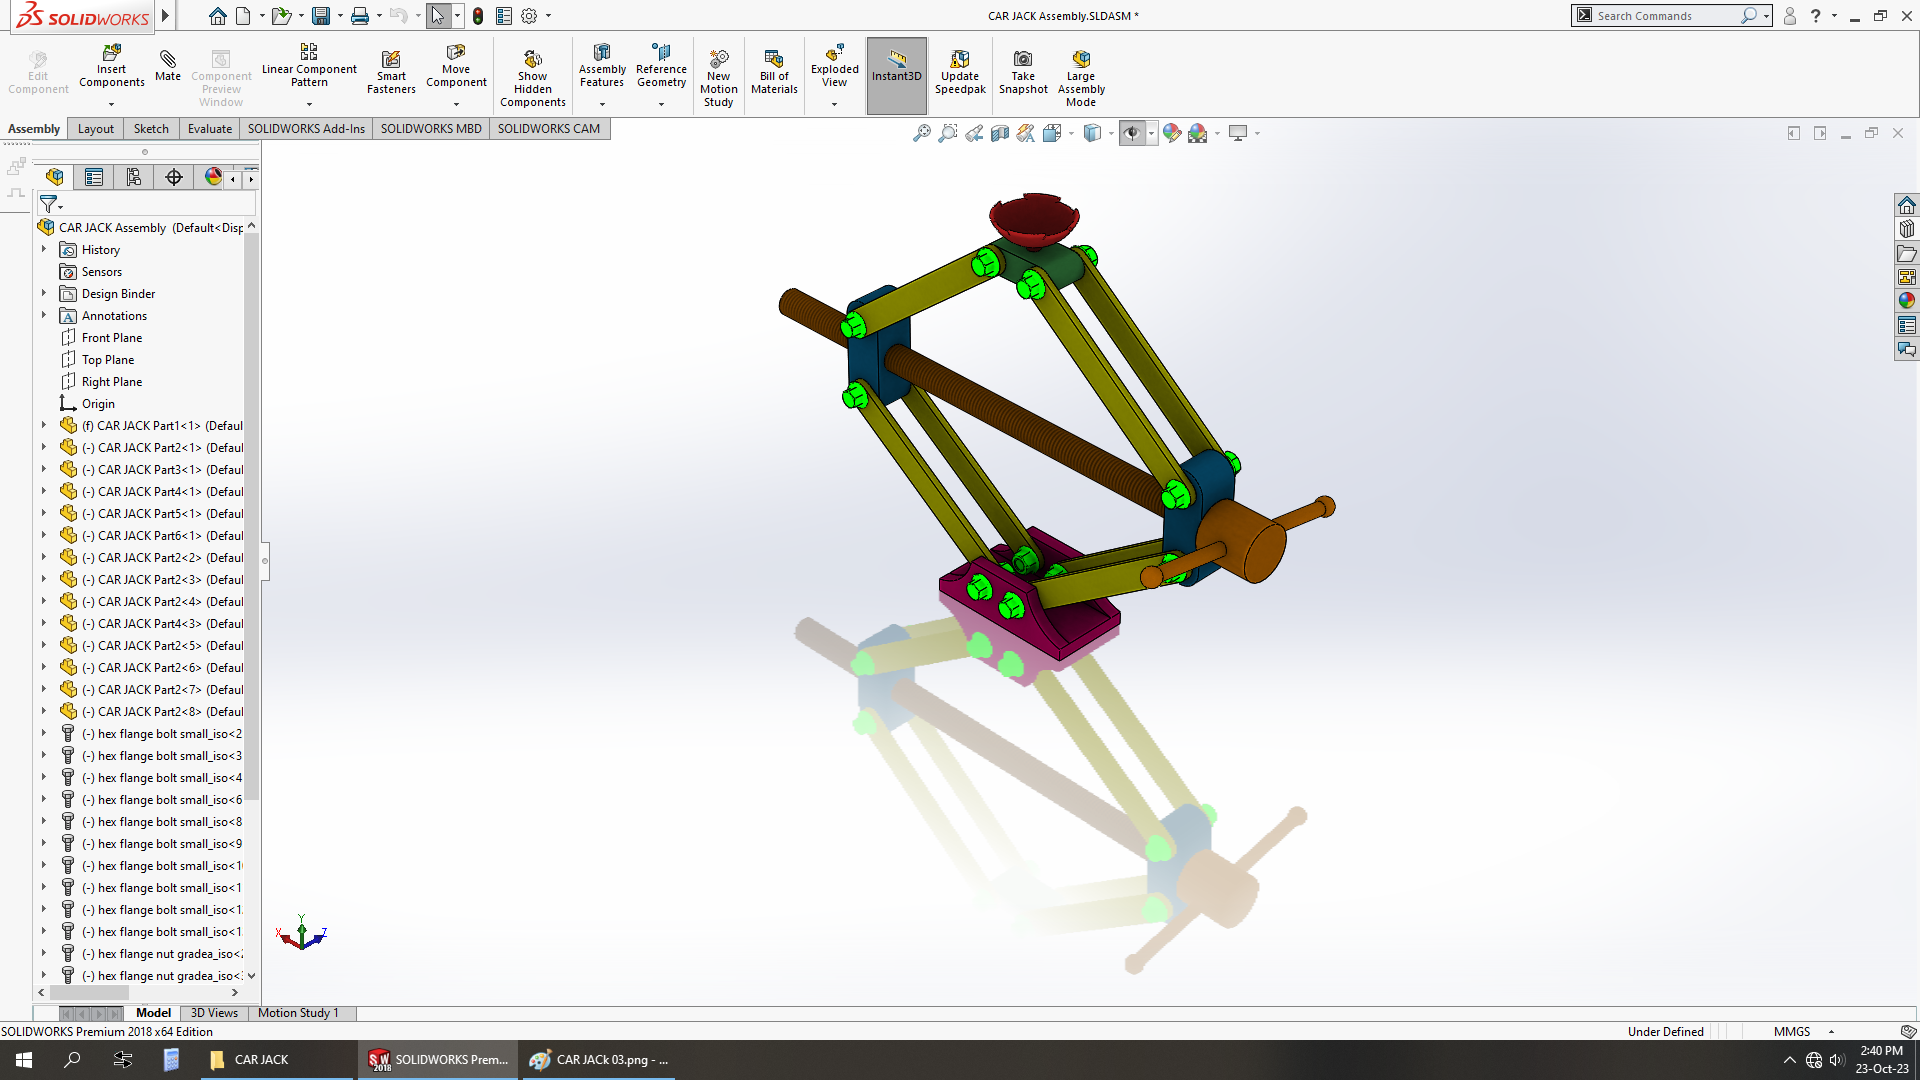Viewport: 1920px width, 1080px height.
Task: Open the DisplayManager appearance sphere tab
Action: pyautogui.click(x=213, y=177)
